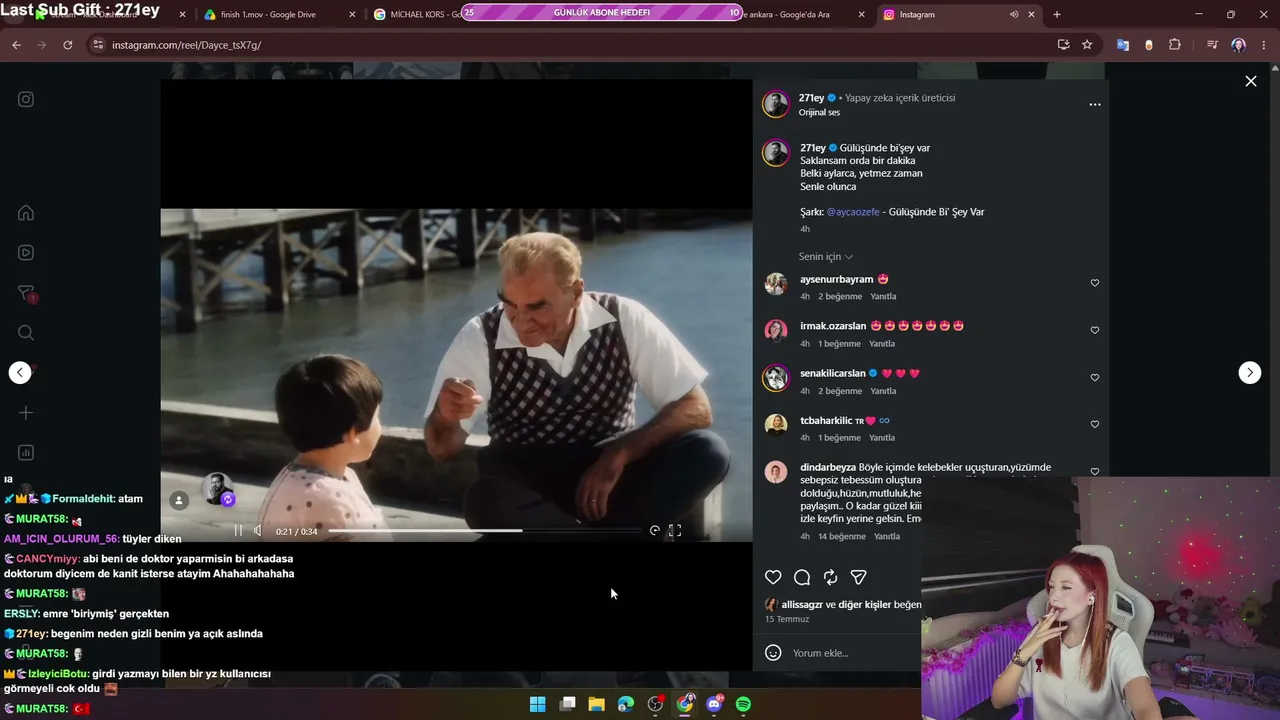Open the Chrome profile avatar menu
Screen dimensions: 1280x720
click(x=1239, y=45)
